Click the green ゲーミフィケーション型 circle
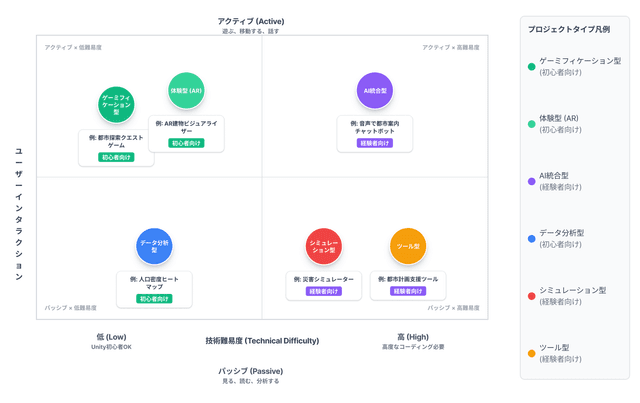This screenshot has width=640, height=403. tap(116, 105)
